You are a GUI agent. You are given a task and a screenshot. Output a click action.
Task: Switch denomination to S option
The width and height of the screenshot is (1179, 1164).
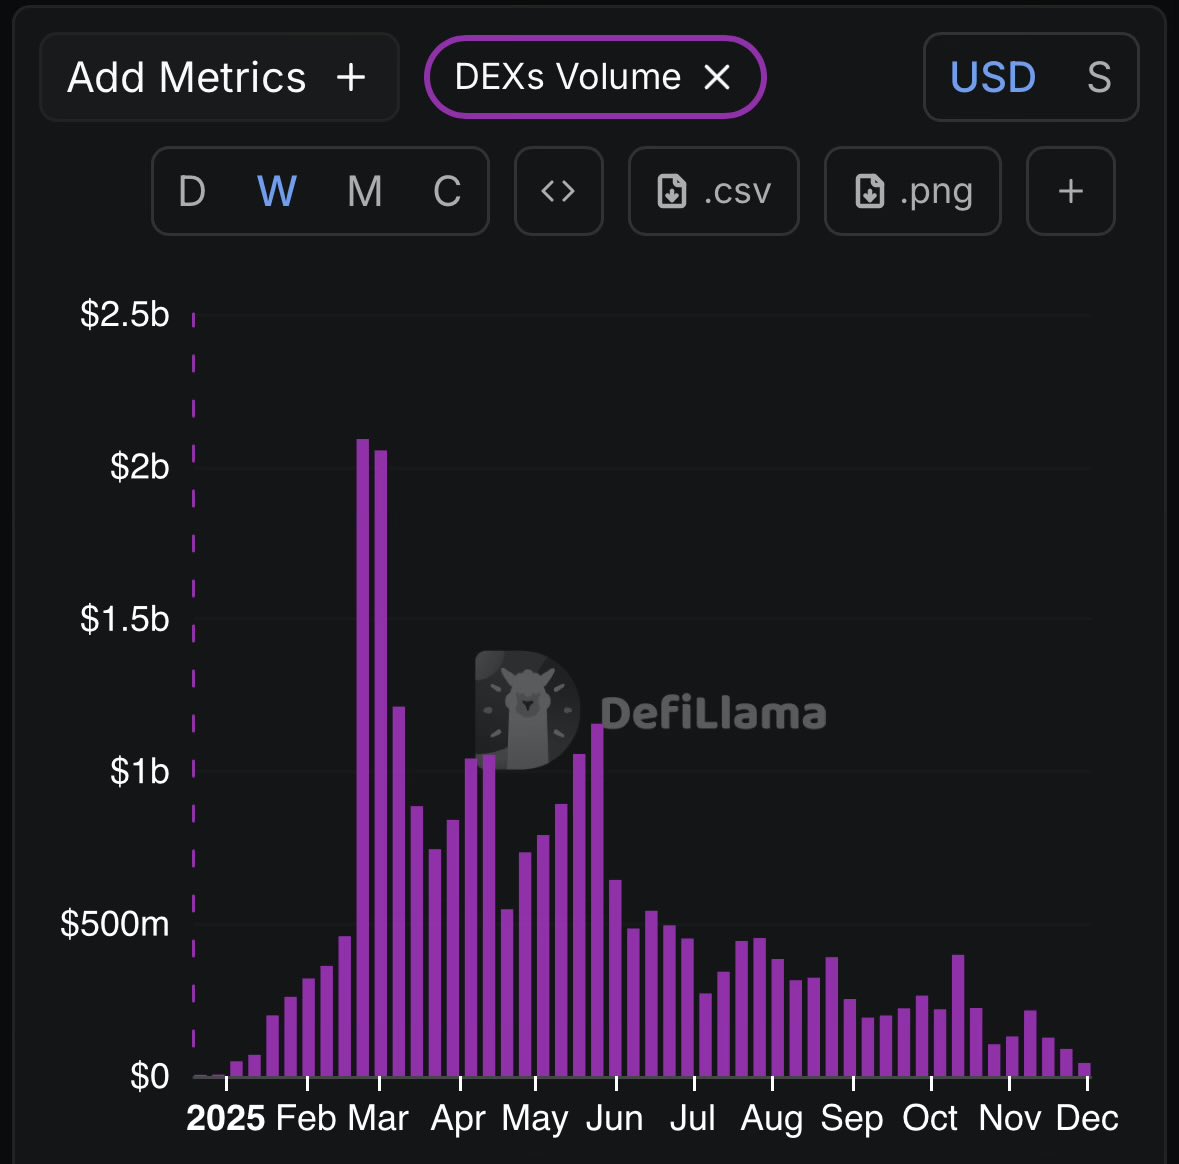pyautogui.click(x=1099, y=77)
